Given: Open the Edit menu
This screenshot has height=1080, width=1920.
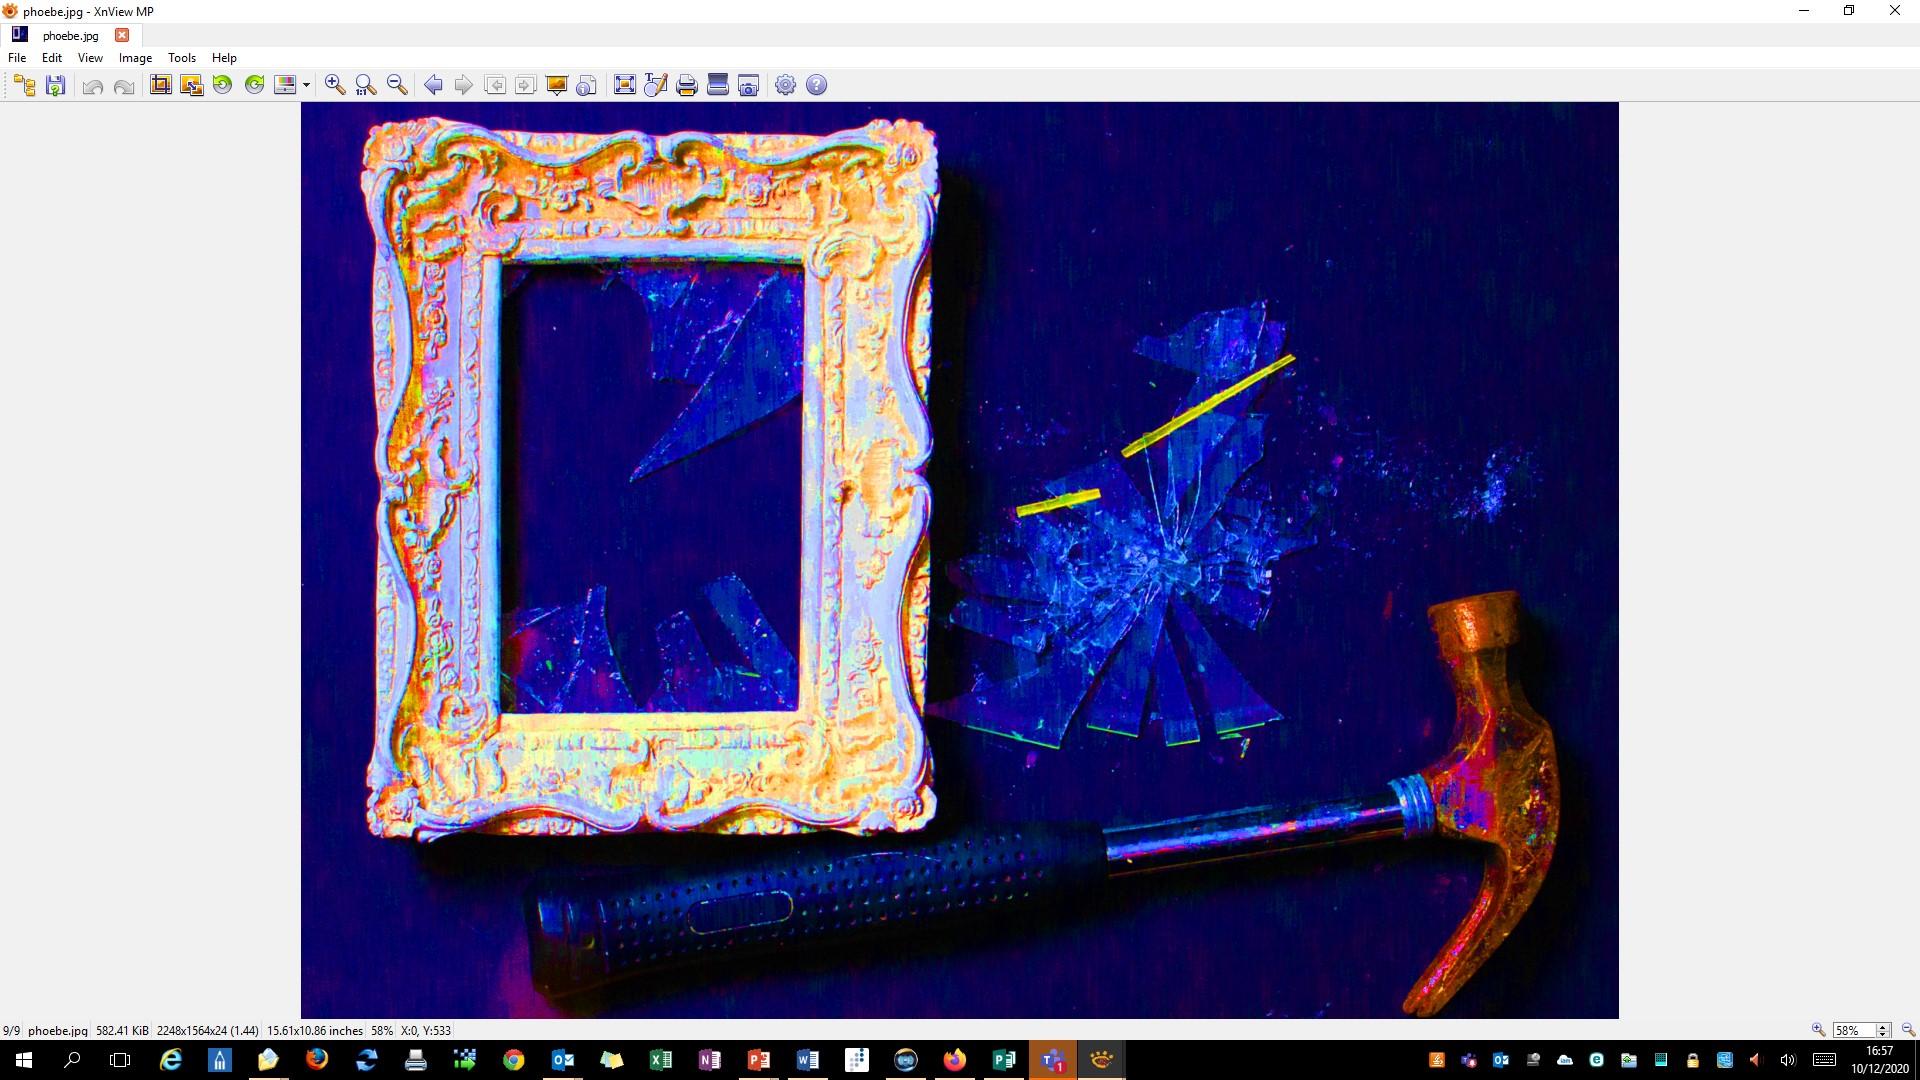Looking at the screenshot, I should (52, 58).
